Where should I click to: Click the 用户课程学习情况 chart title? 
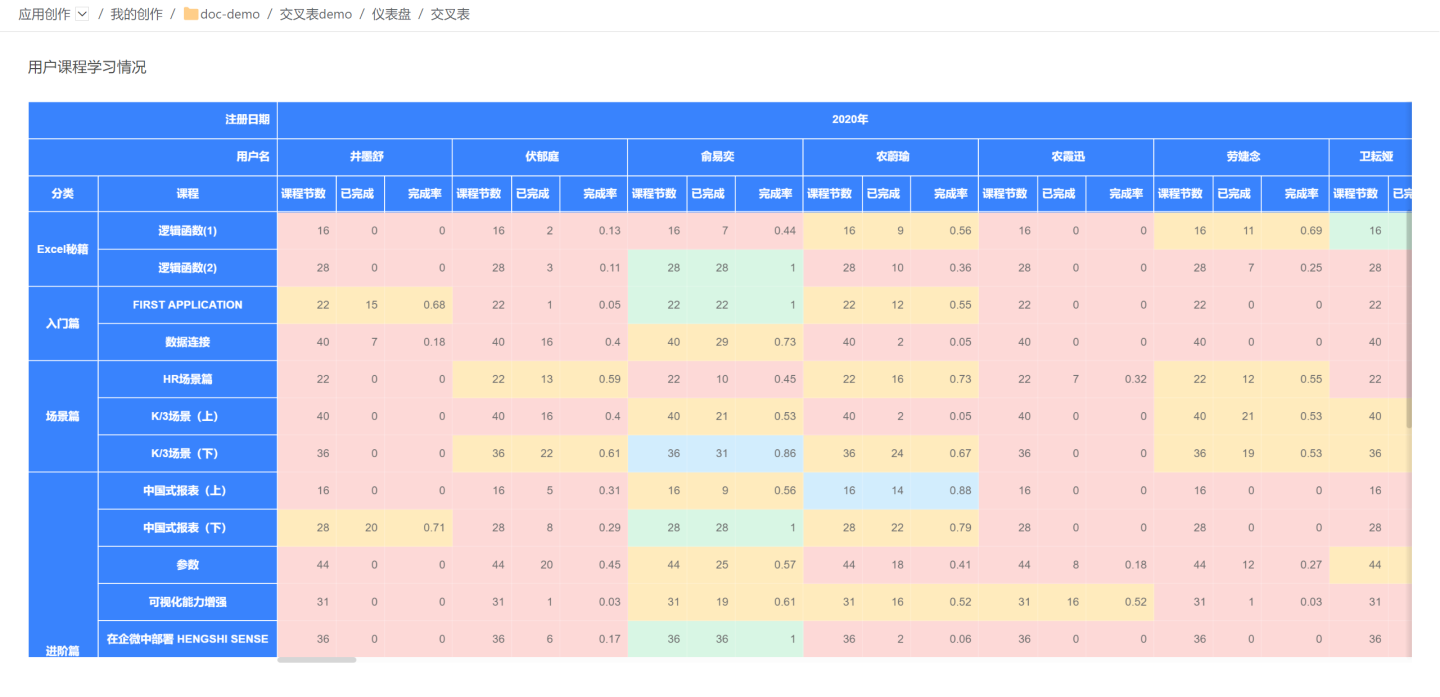87,67
